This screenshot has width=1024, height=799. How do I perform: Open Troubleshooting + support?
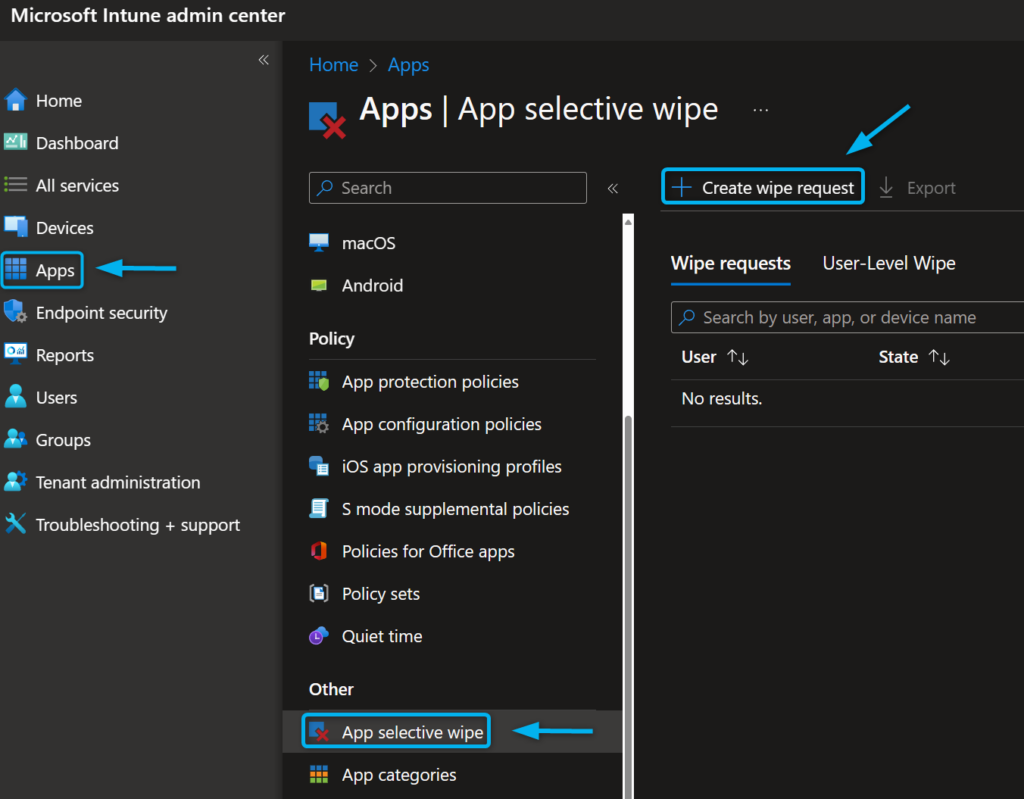[x=137, y=524]
